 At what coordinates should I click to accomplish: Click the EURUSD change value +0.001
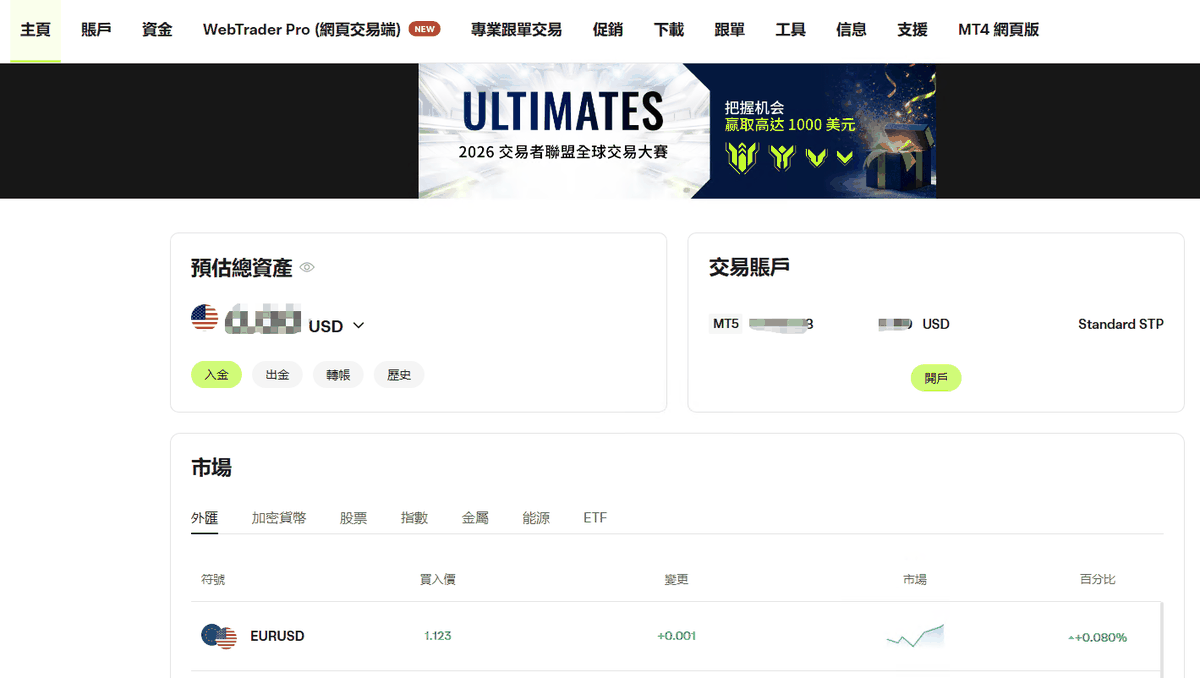pos(676,636)
